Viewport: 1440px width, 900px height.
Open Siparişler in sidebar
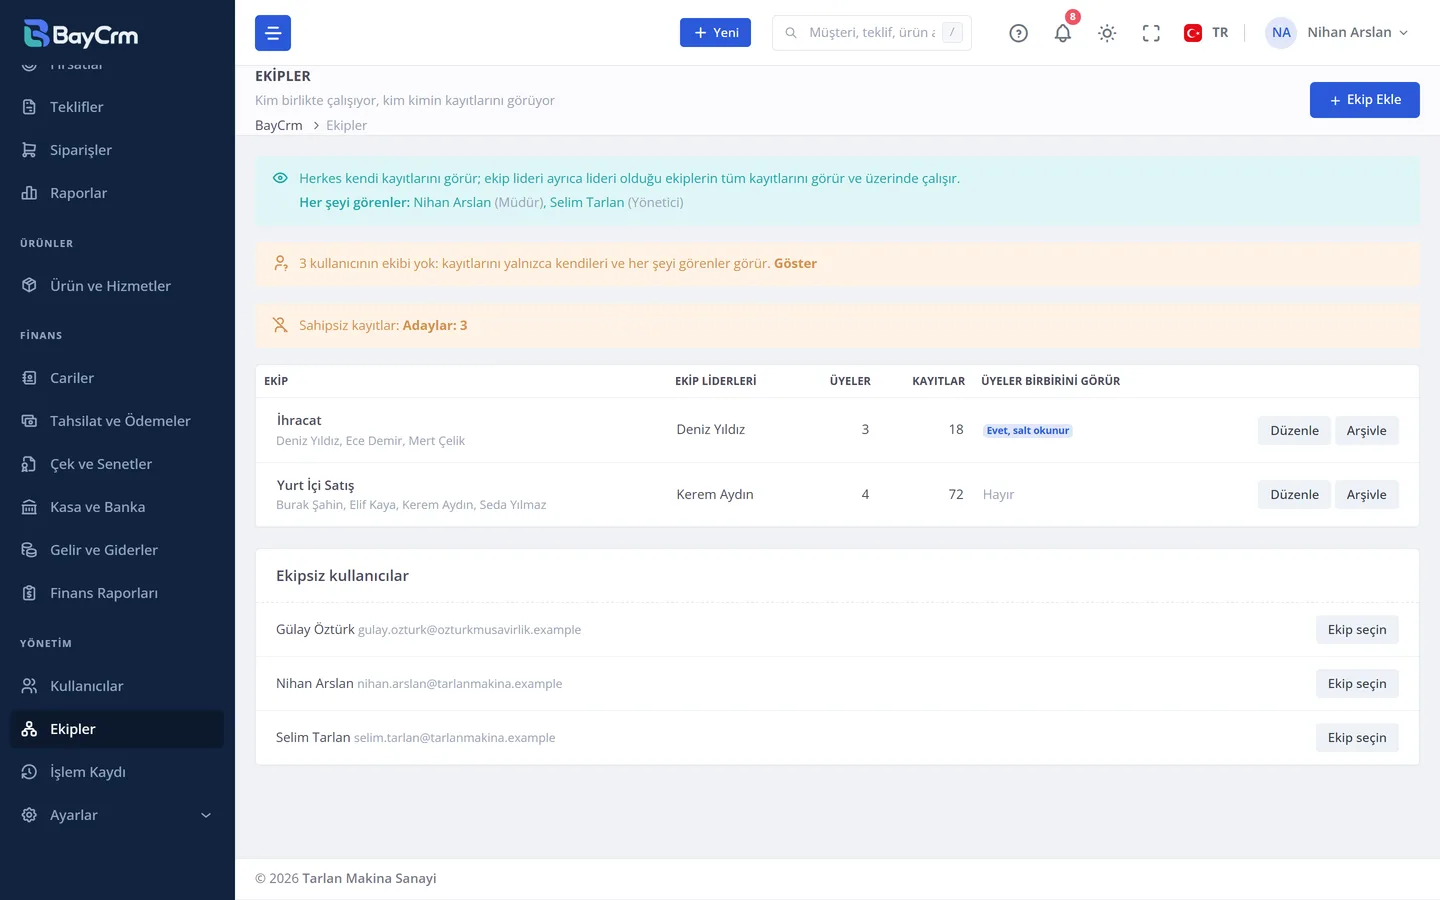coord(117,150)
